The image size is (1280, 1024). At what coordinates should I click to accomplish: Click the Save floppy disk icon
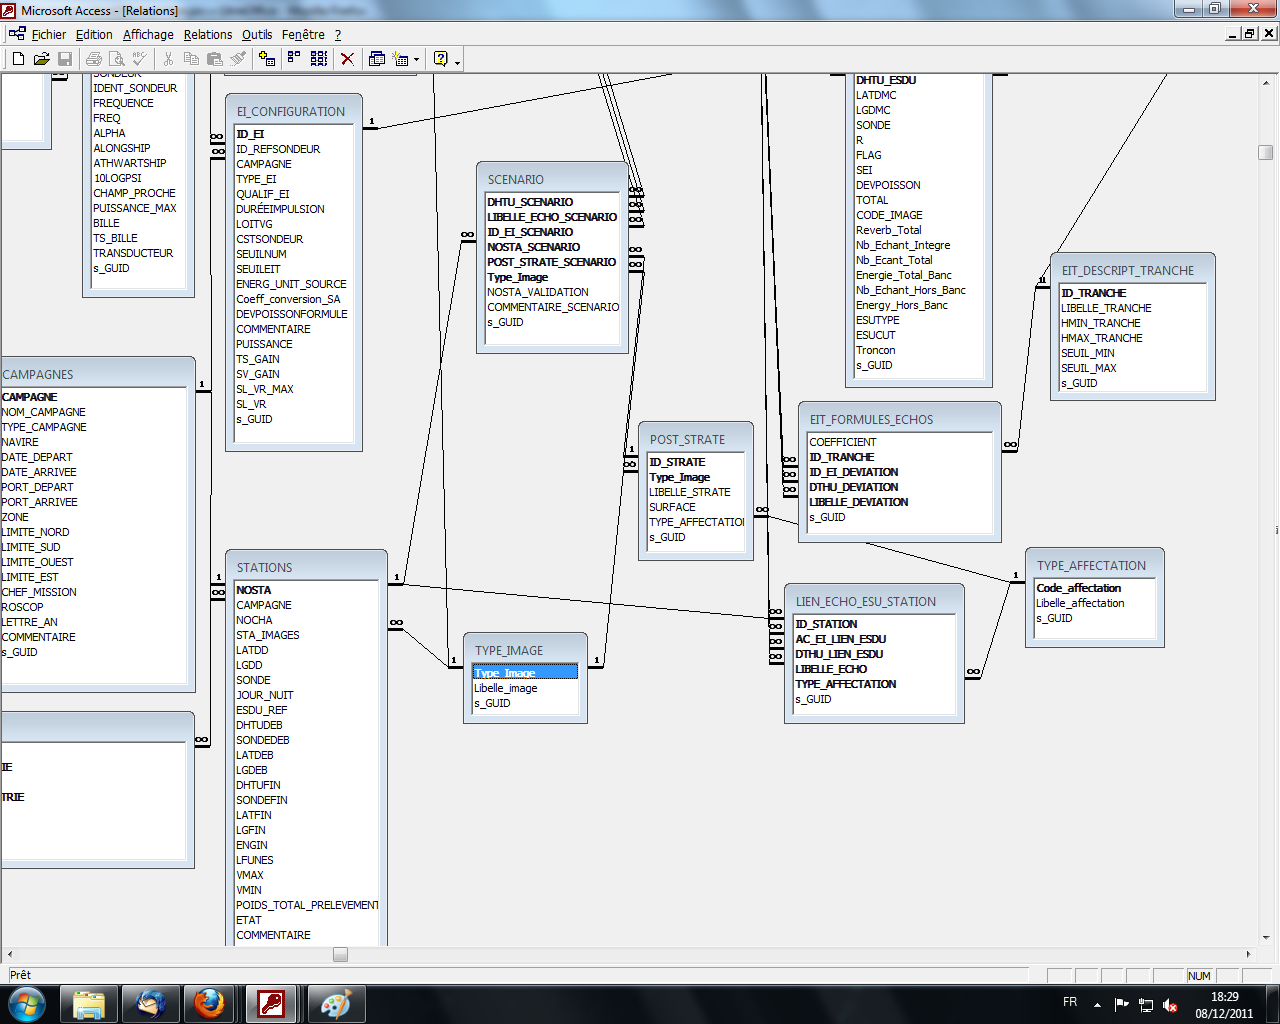tap(65, 59)
